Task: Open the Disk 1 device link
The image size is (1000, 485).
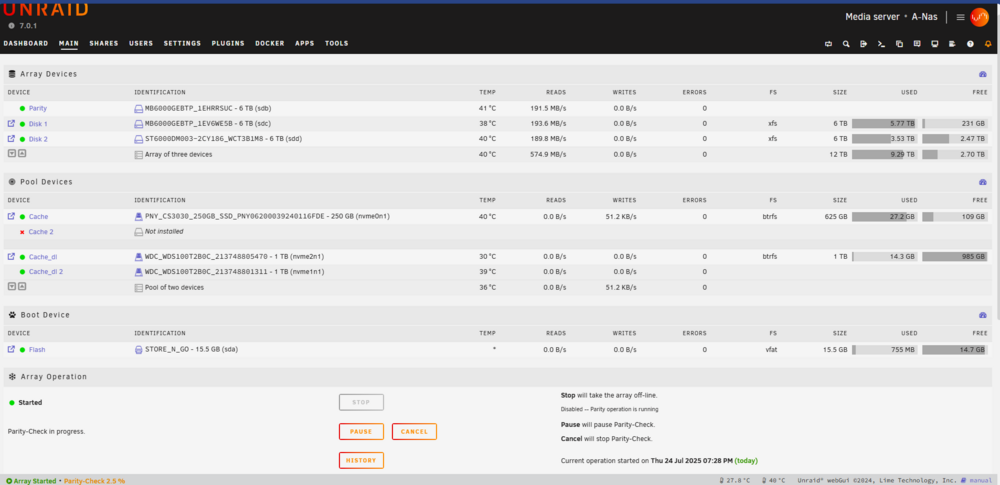Action: [38, 124]
